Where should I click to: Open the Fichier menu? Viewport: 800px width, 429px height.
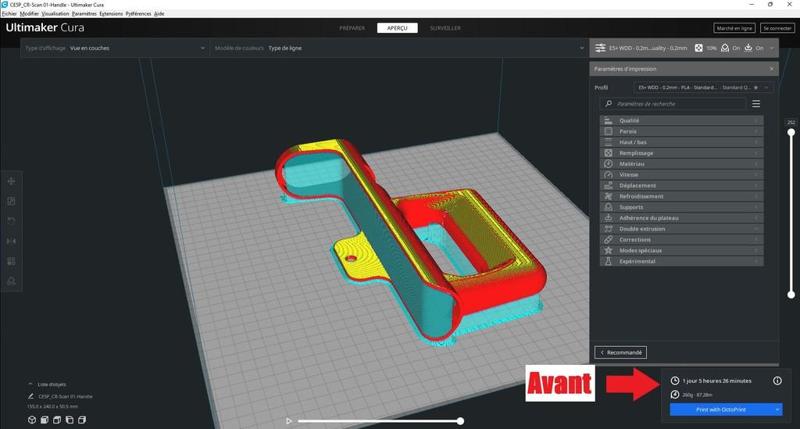(x=9, y=14)
